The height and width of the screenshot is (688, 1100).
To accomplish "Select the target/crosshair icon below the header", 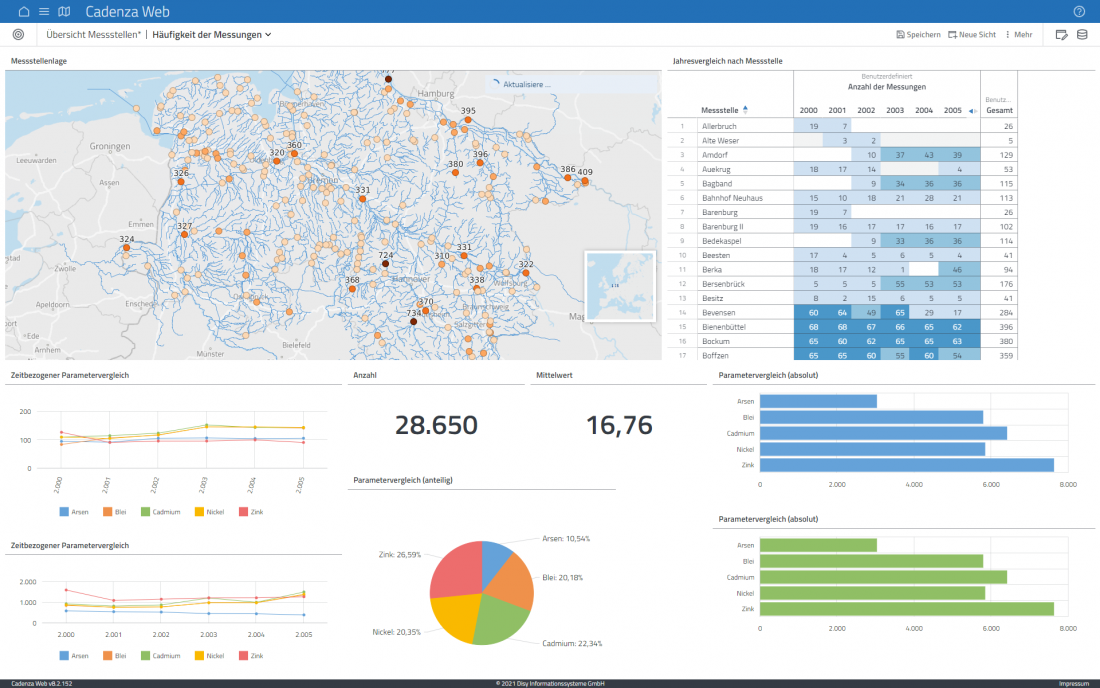I will (17, 34).
